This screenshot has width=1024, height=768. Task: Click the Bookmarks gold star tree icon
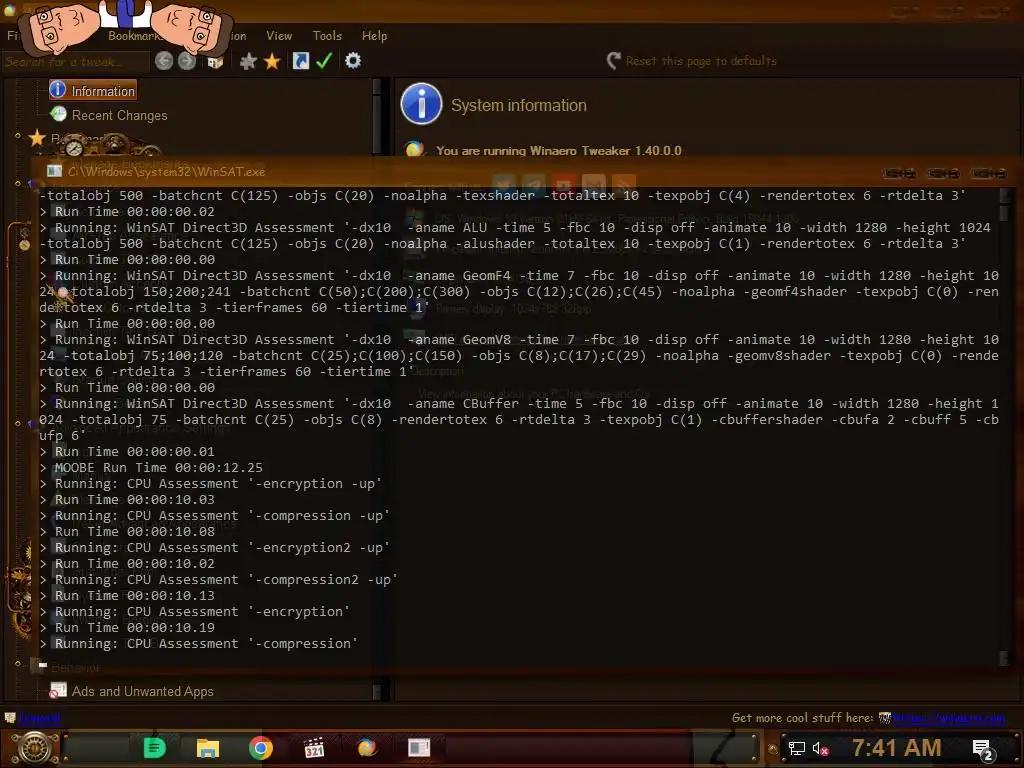coord(37,138)
